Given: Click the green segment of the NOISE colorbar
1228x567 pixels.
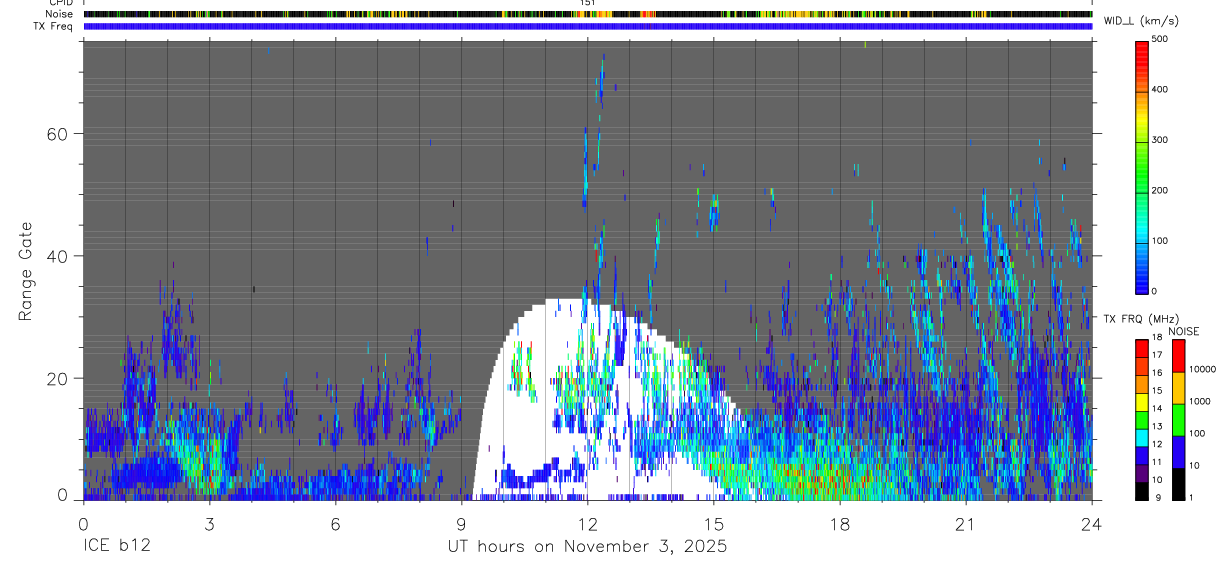Looking at the screenshot, I should [1179, 419].
